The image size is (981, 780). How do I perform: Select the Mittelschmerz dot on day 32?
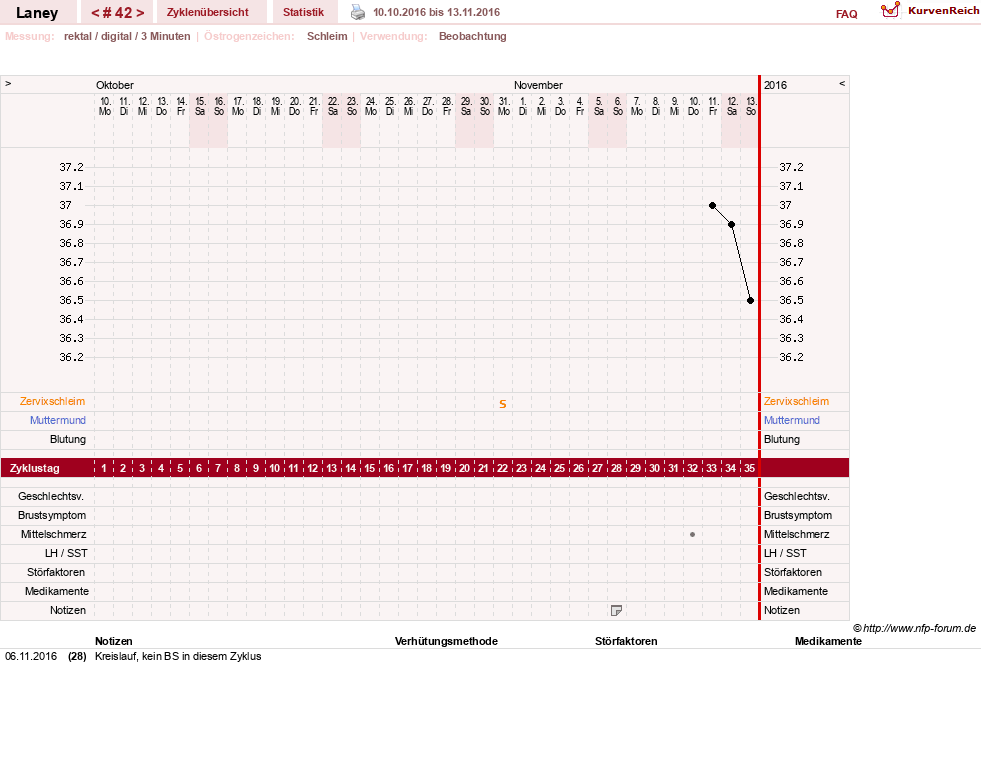point(692,534)
